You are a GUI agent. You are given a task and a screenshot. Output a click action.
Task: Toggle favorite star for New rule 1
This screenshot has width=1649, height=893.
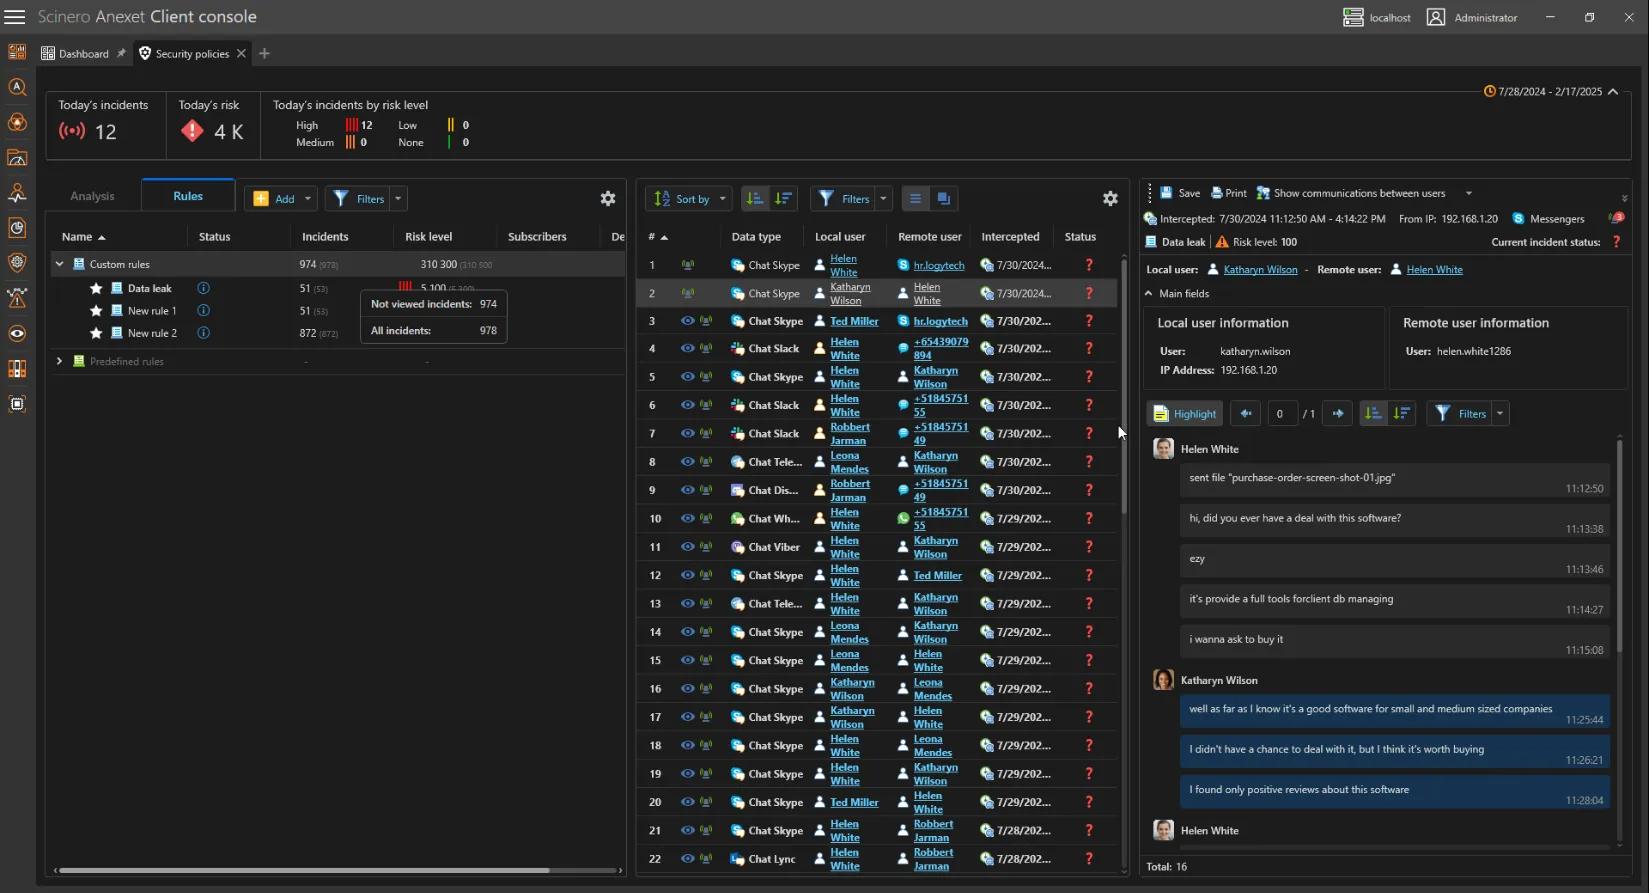click(x=96, y=310)
